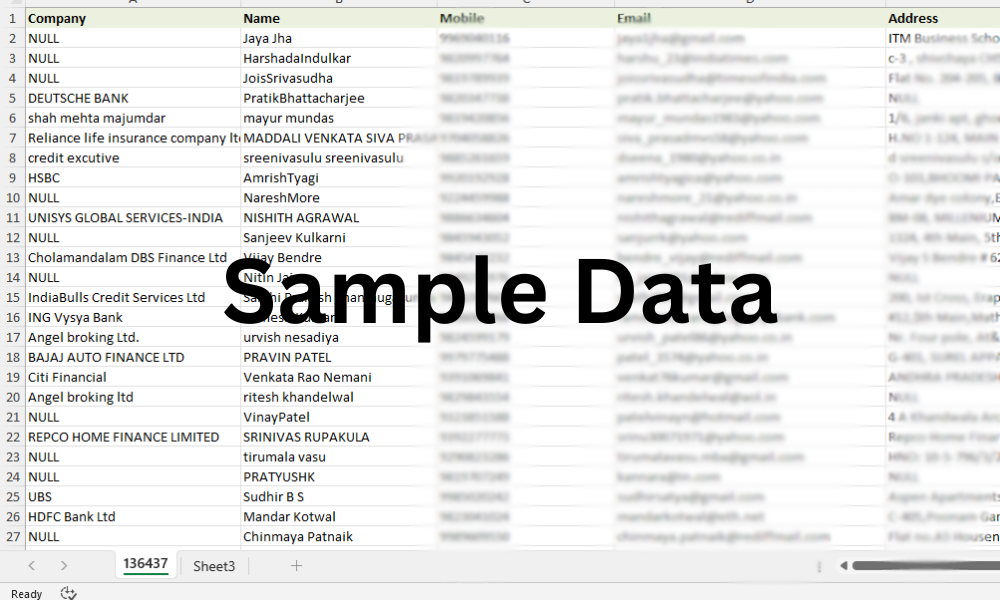Go to next sheet using right arrow
This screenshot has height=600, width=1000.
(x=64, y=566)
